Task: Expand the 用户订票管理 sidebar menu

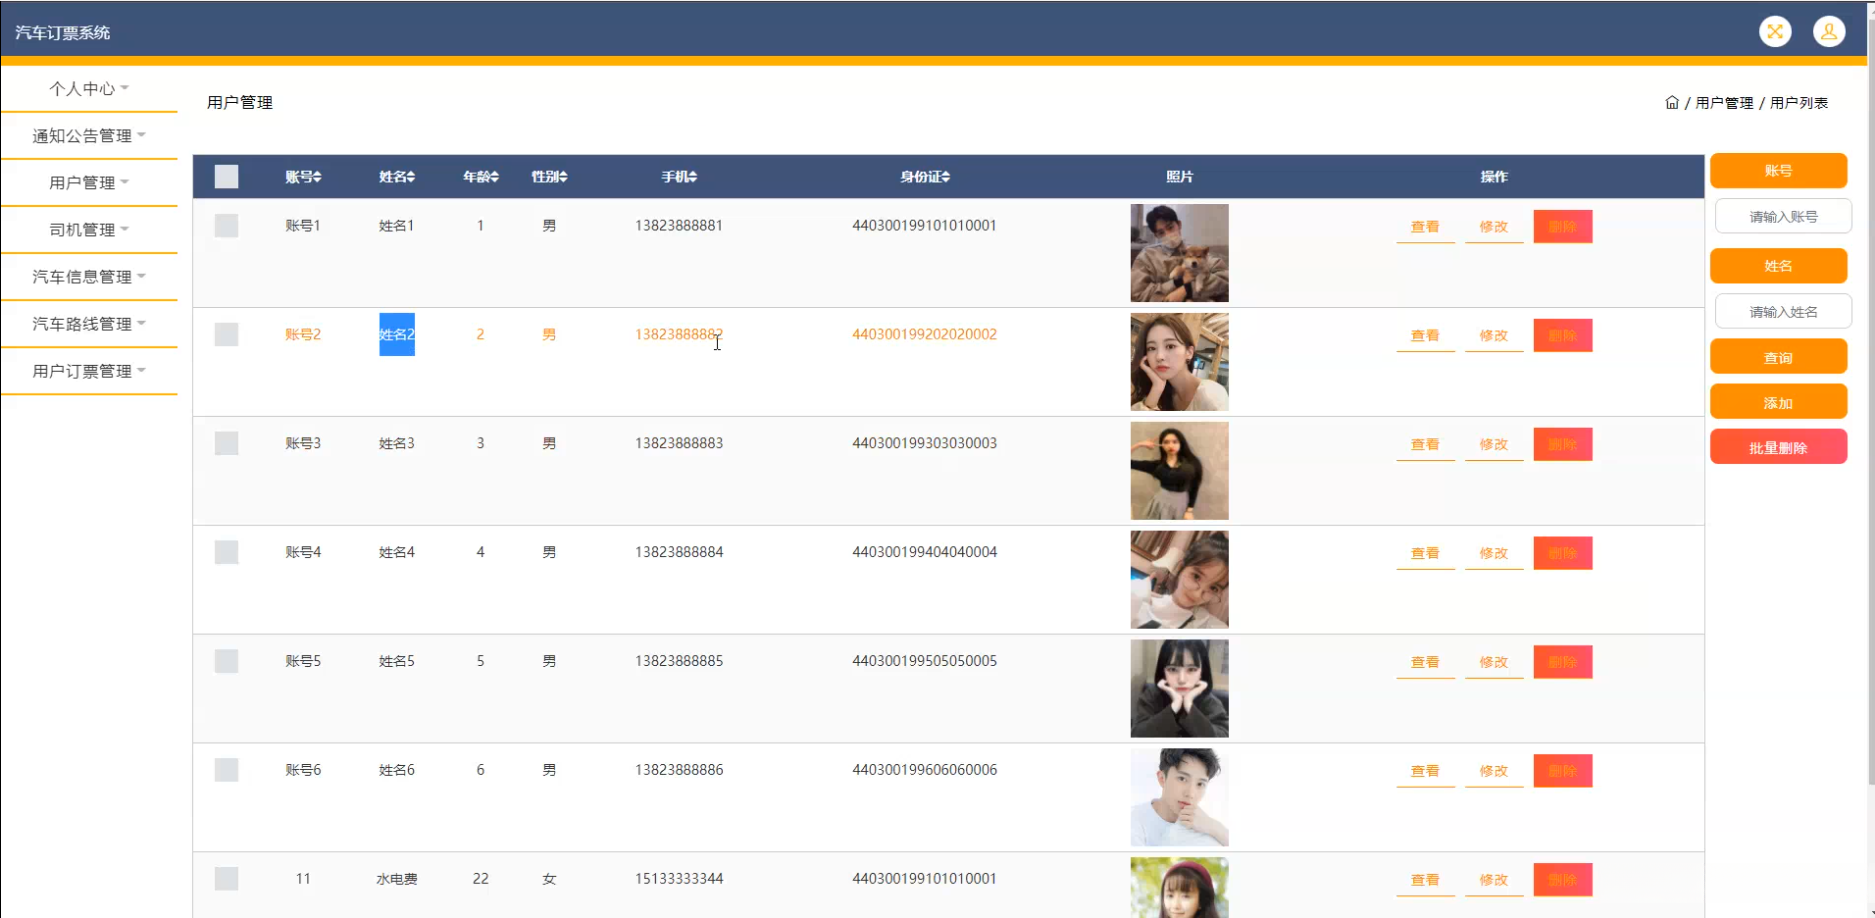Action: (89, 371)
